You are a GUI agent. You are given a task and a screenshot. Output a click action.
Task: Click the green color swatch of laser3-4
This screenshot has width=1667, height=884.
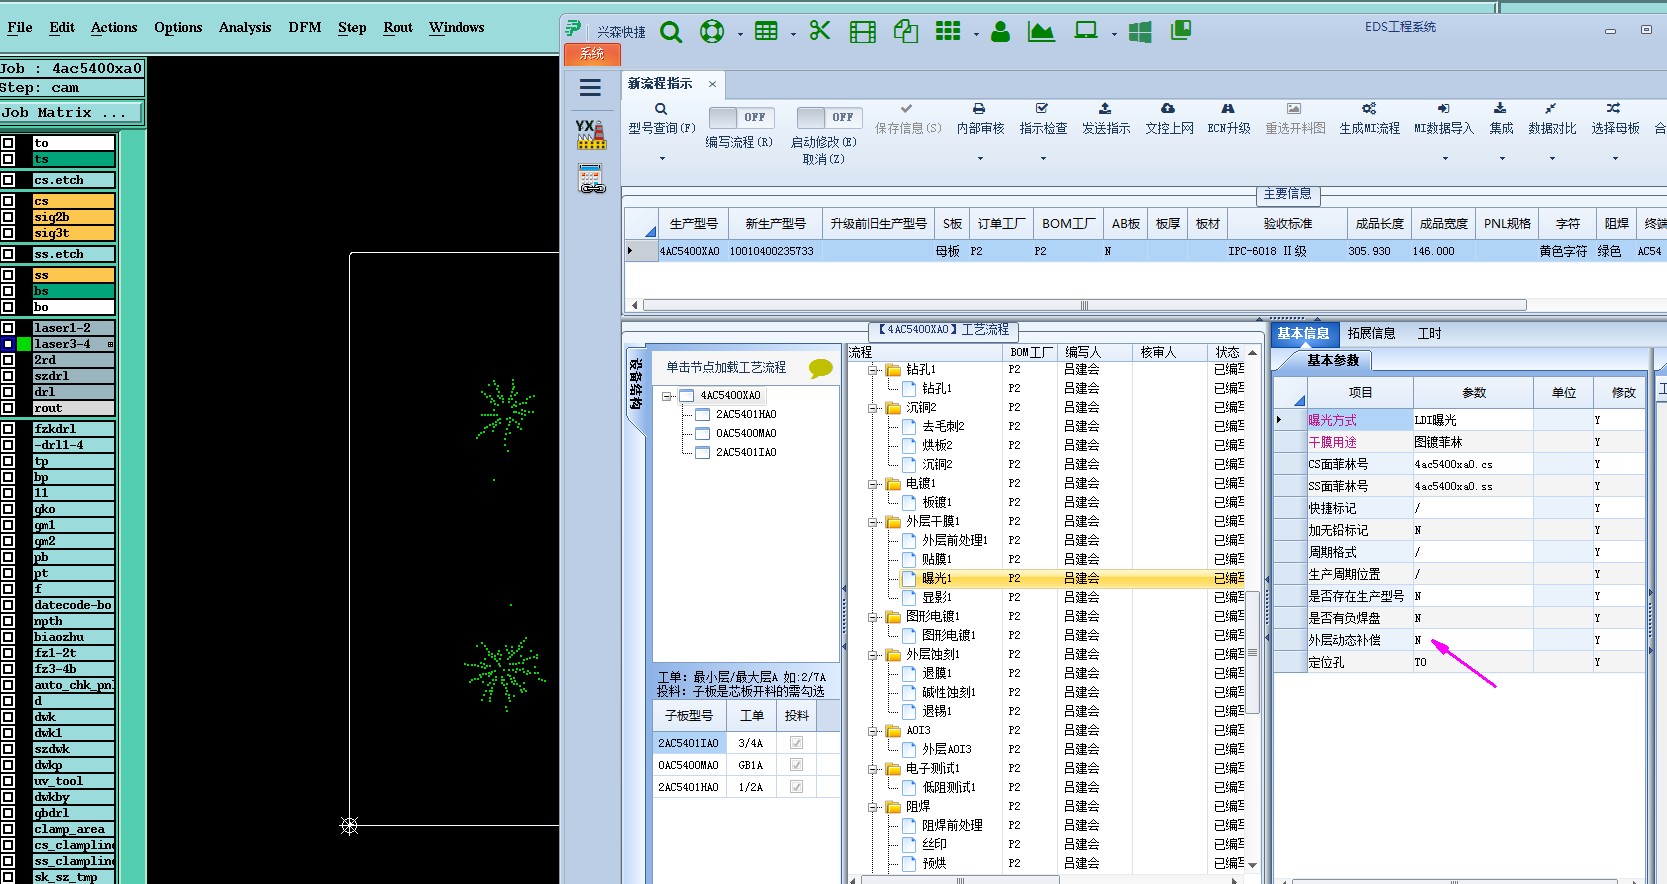click(x=24, y=344)
